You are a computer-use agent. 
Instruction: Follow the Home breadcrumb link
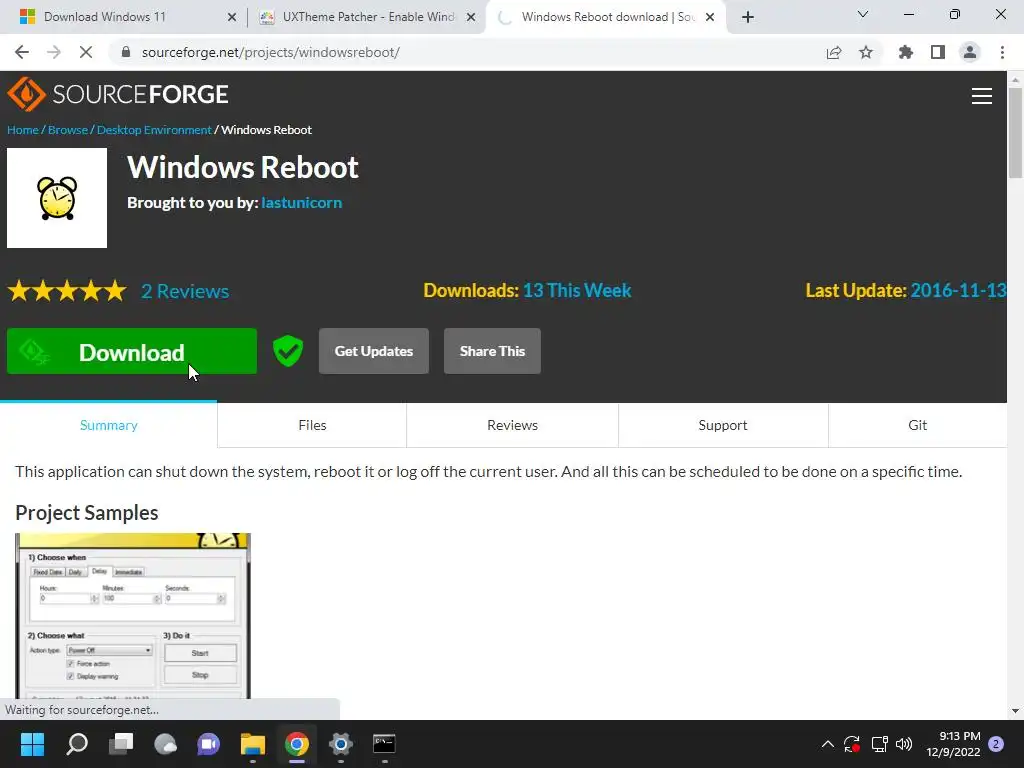click(23, 130)
